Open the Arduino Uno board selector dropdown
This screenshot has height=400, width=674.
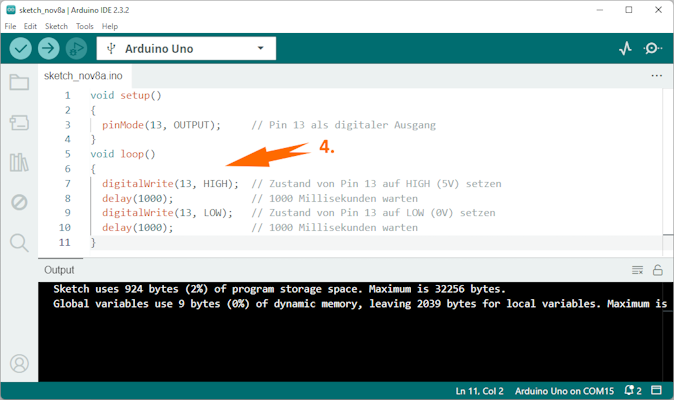[186, 49]
